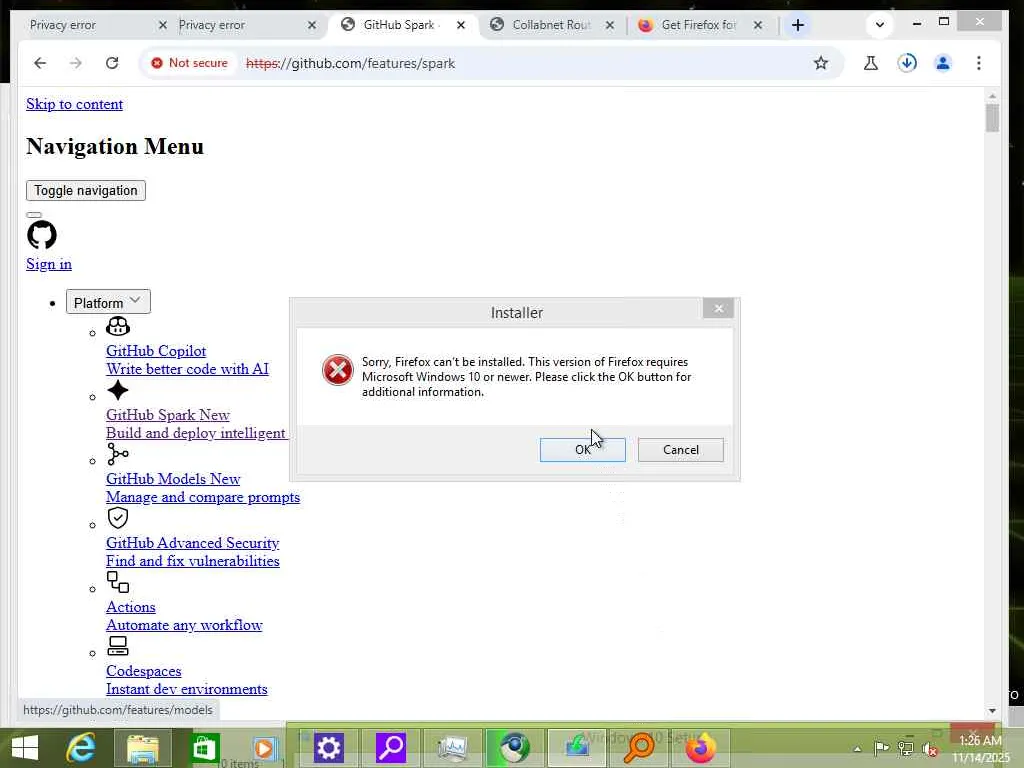This screenshot has height=768, width=1024.
Task: Switch to the second Privacy error tab
Action: [x=242, y=25]
